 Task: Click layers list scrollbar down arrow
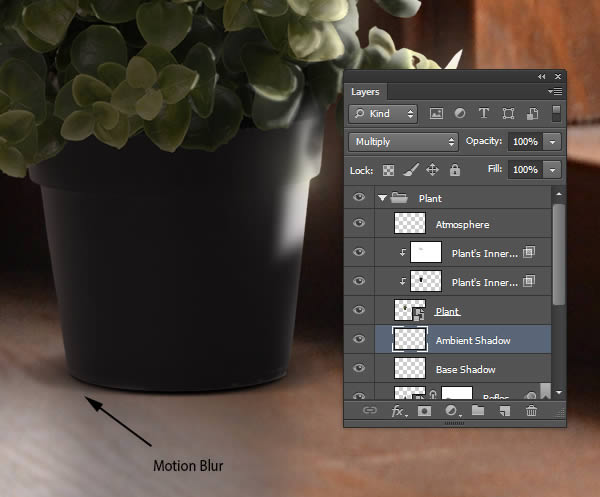pyautogui.click(x=559, y=393)
